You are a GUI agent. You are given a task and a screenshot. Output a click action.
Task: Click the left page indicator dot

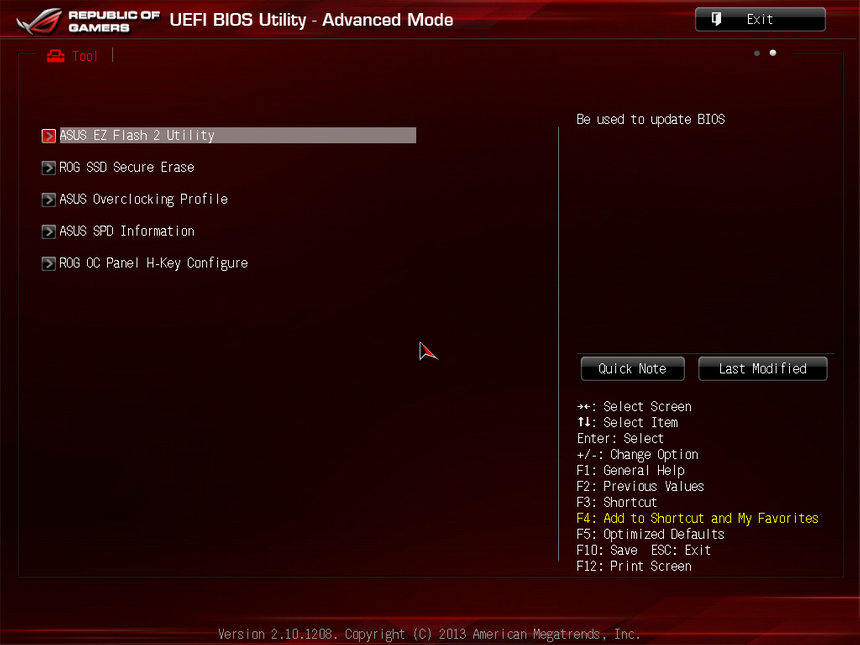pyautogui.click(x=756, y=53)
